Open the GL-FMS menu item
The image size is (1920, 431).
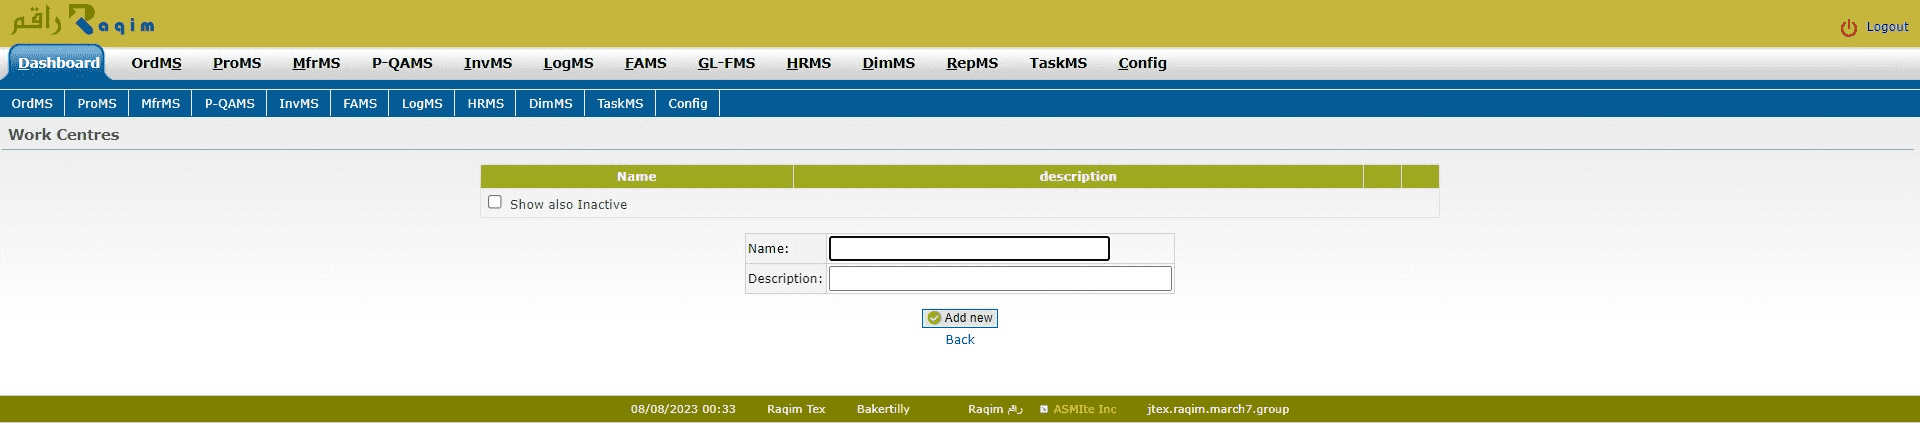point(726,63)
